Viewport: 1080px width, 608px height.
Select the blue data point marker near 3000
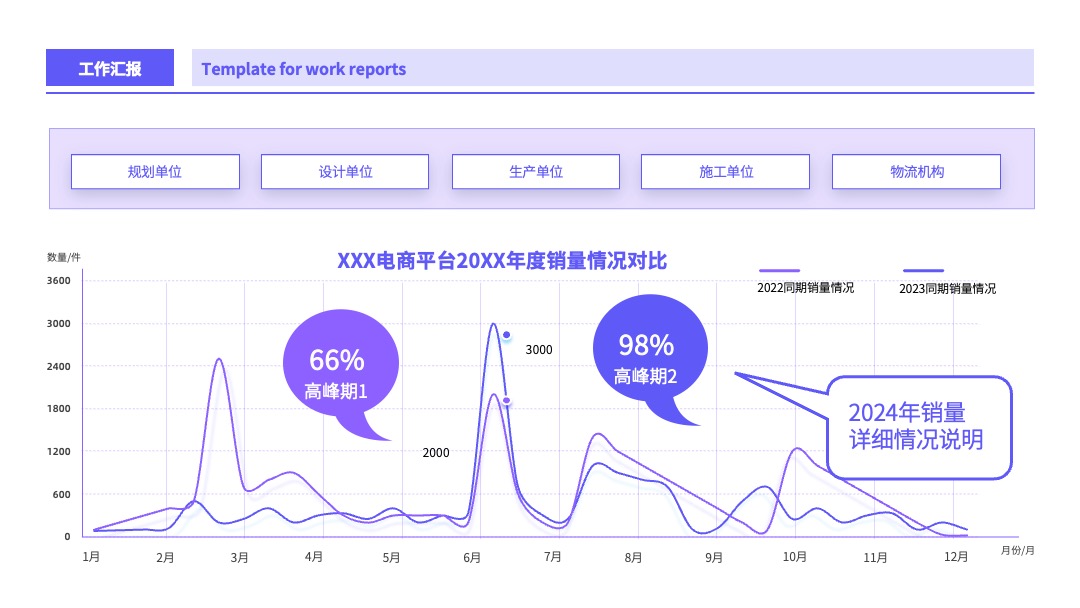coord(506,335)
